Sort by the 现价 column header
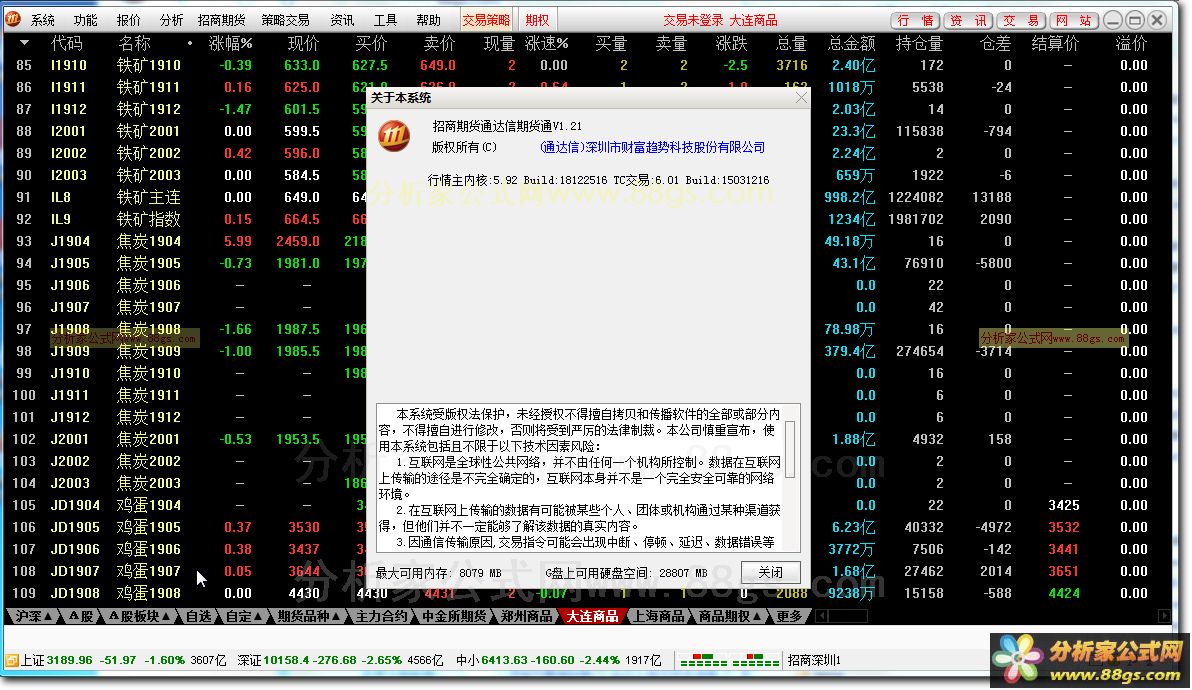This screenshot has height=690, width=1192. coord(303,43)
